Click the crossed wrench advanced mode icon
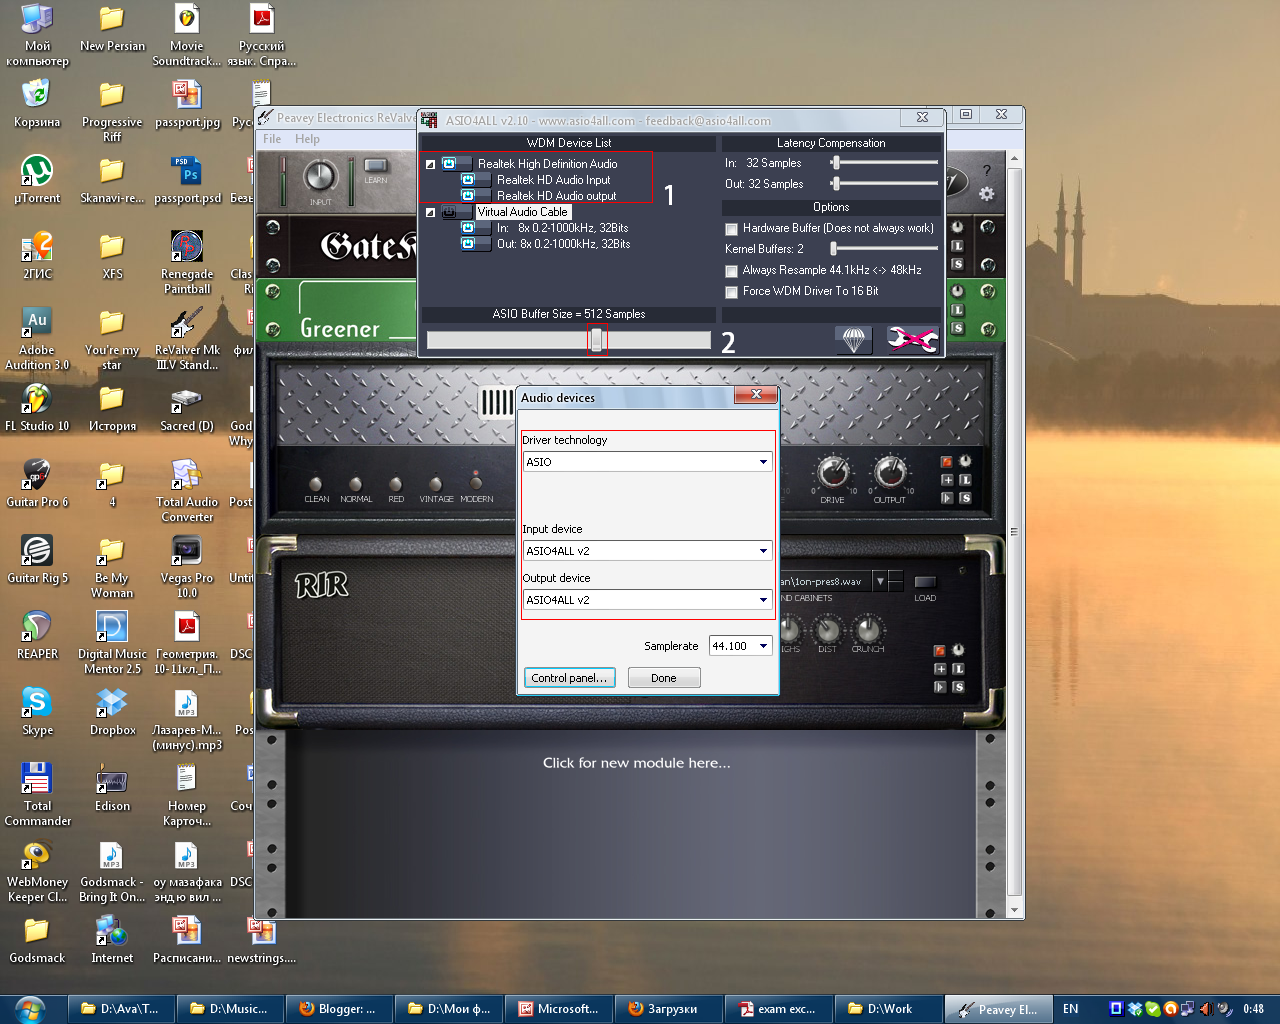This screenshot has height=1024, width=1280. (x=913, y=341)
